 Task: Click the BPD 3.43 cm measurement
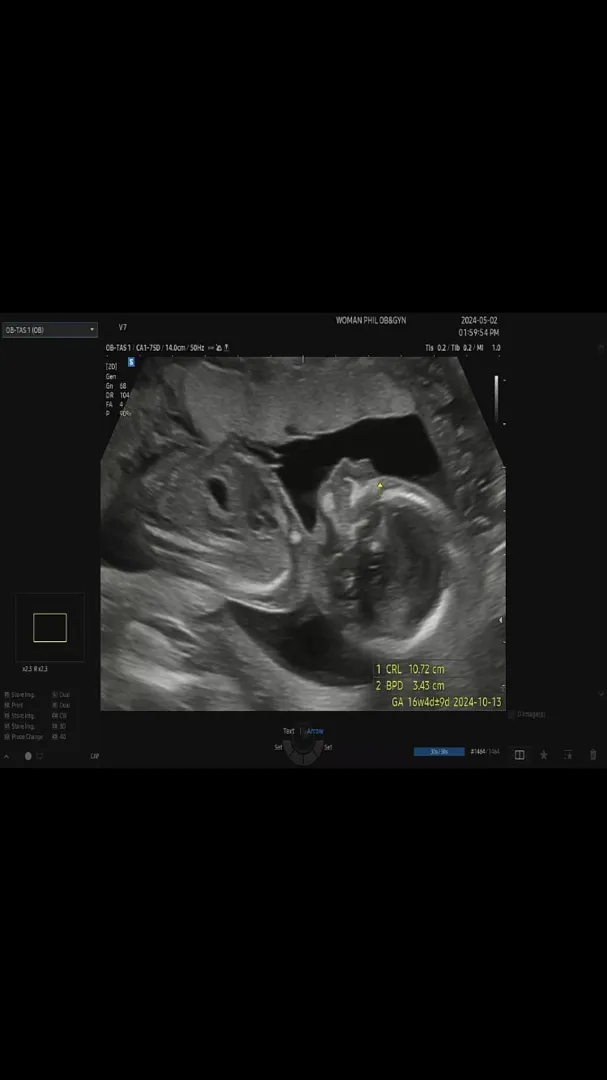pos(410,685)
